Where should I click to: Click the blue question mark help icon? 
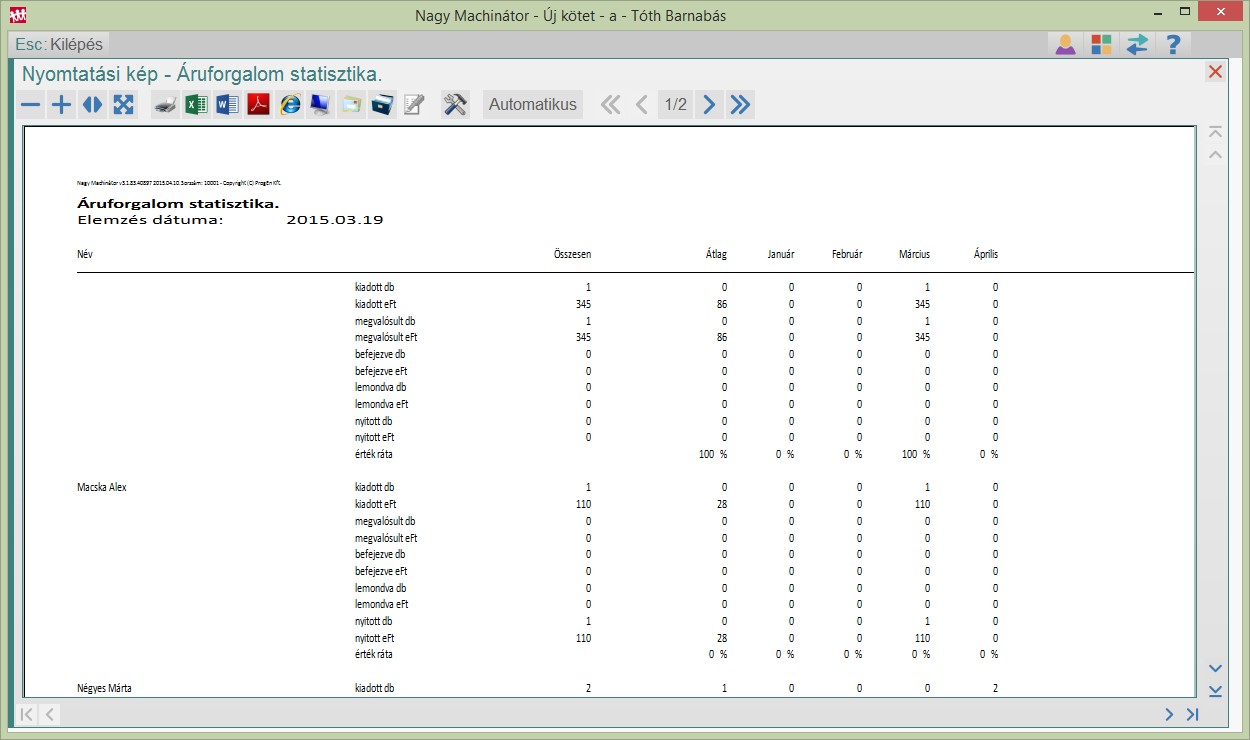pos(1174,45)
